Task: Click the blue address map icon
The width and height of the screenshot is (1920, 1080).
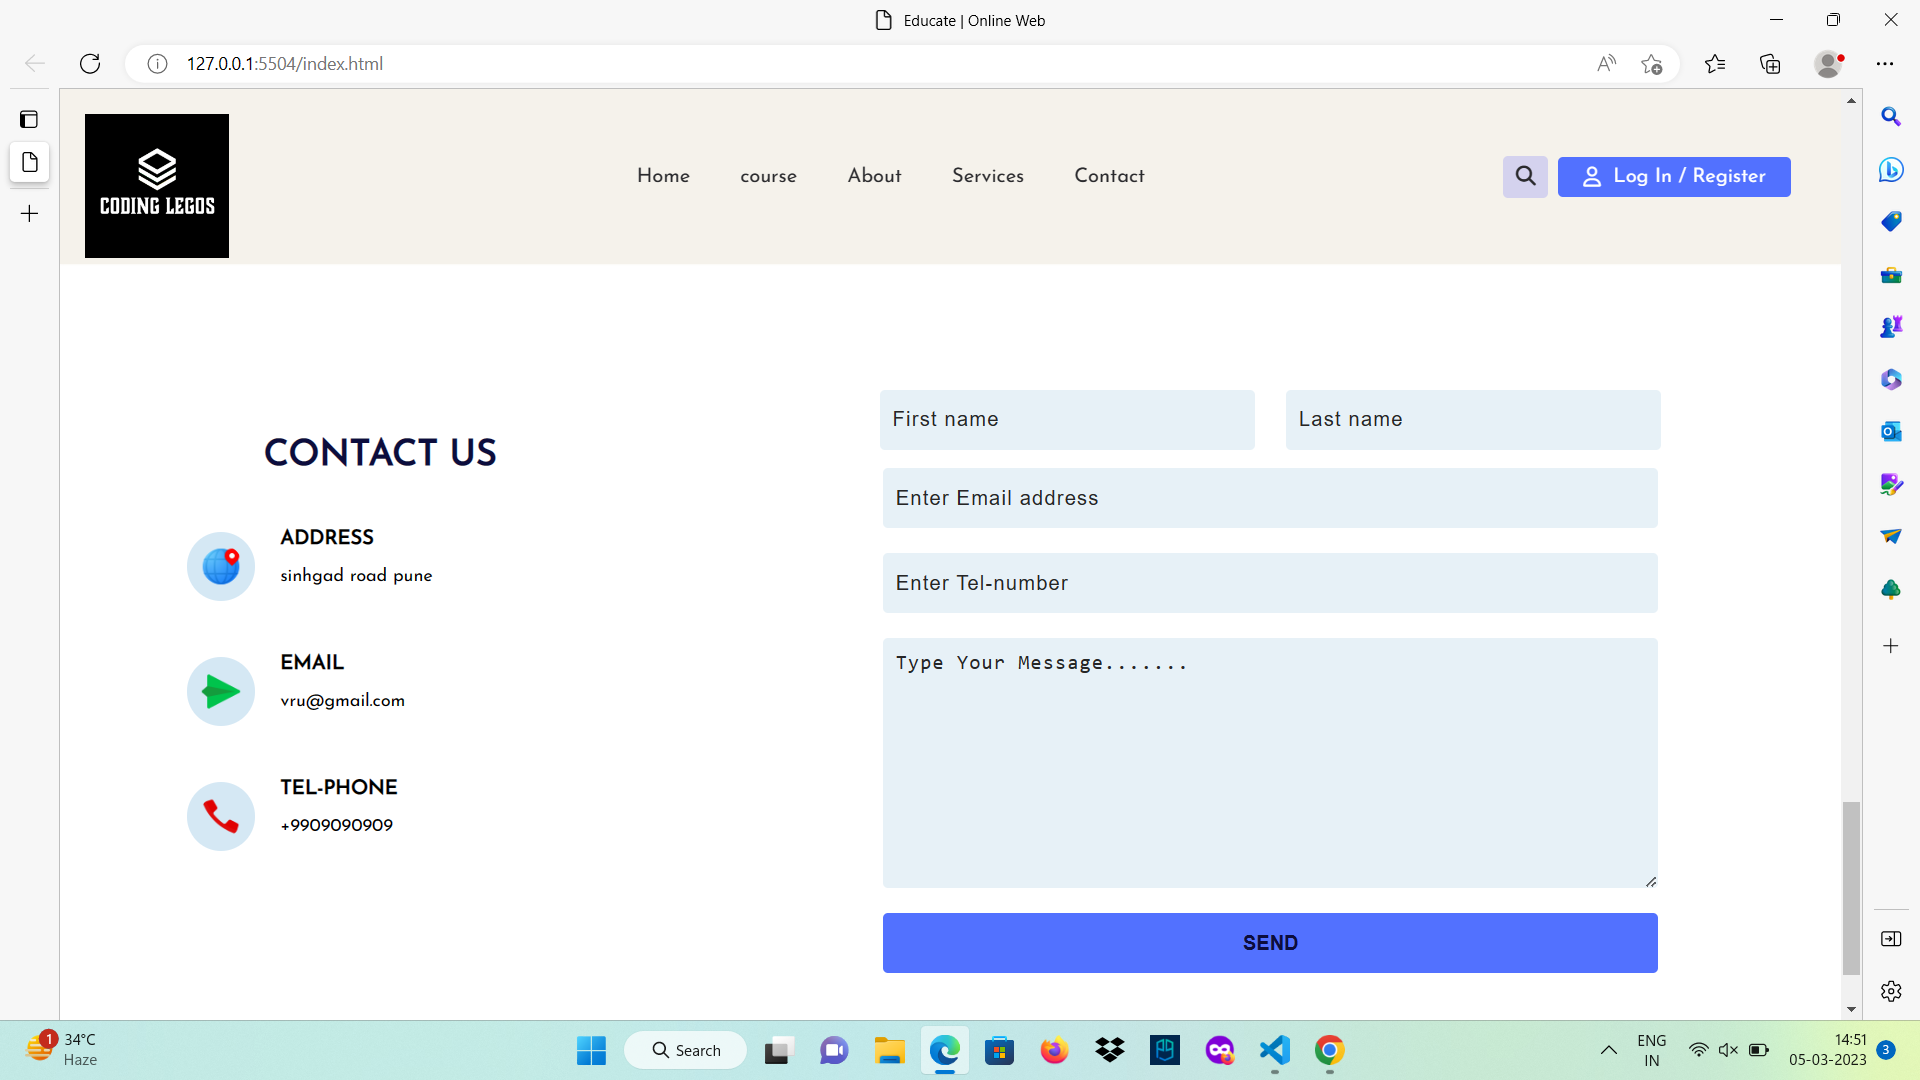Action: click(x=220, y=566)
